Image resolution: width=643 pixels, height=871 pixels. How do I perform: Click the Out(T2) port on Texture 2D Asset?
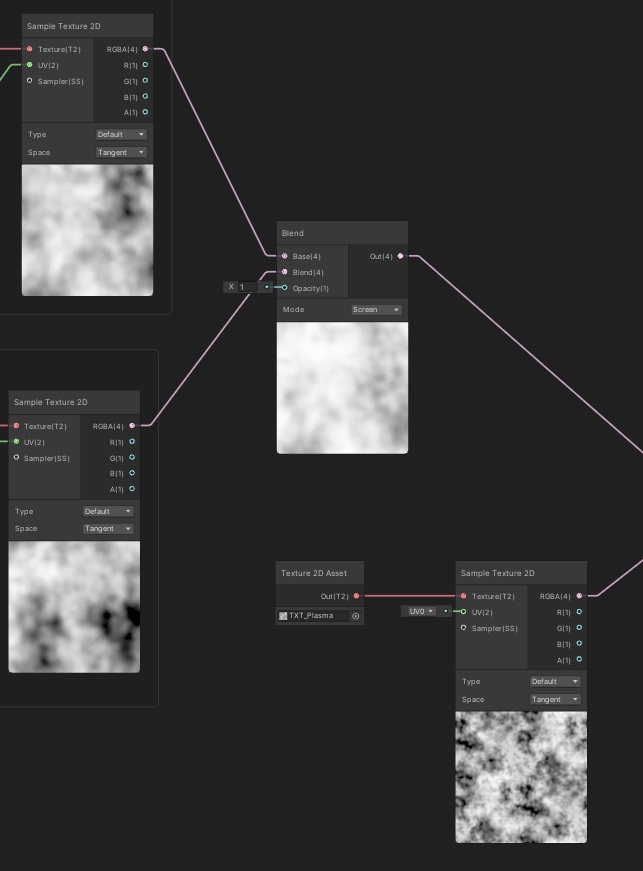[x=357, y=596]
